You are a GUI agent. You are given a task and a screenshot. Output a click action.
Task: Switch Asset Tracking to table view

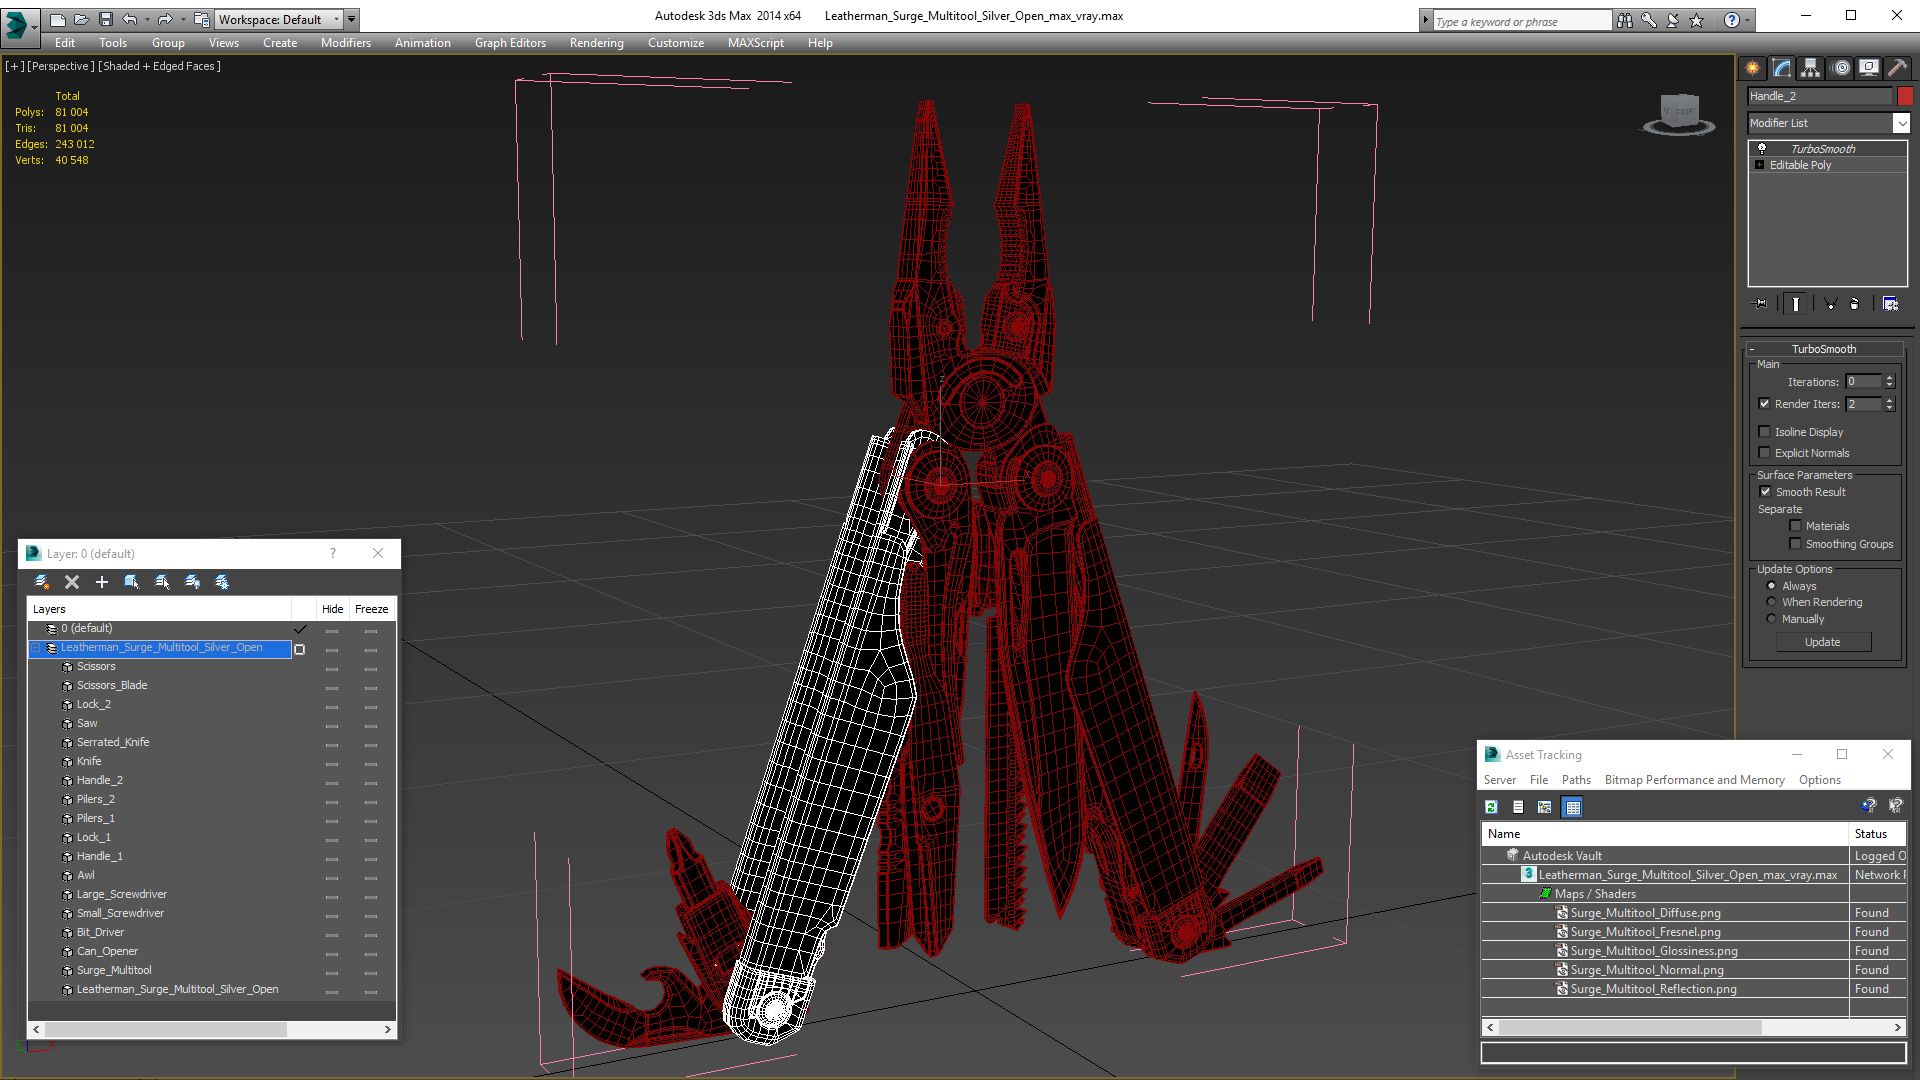coord(1573,807)
